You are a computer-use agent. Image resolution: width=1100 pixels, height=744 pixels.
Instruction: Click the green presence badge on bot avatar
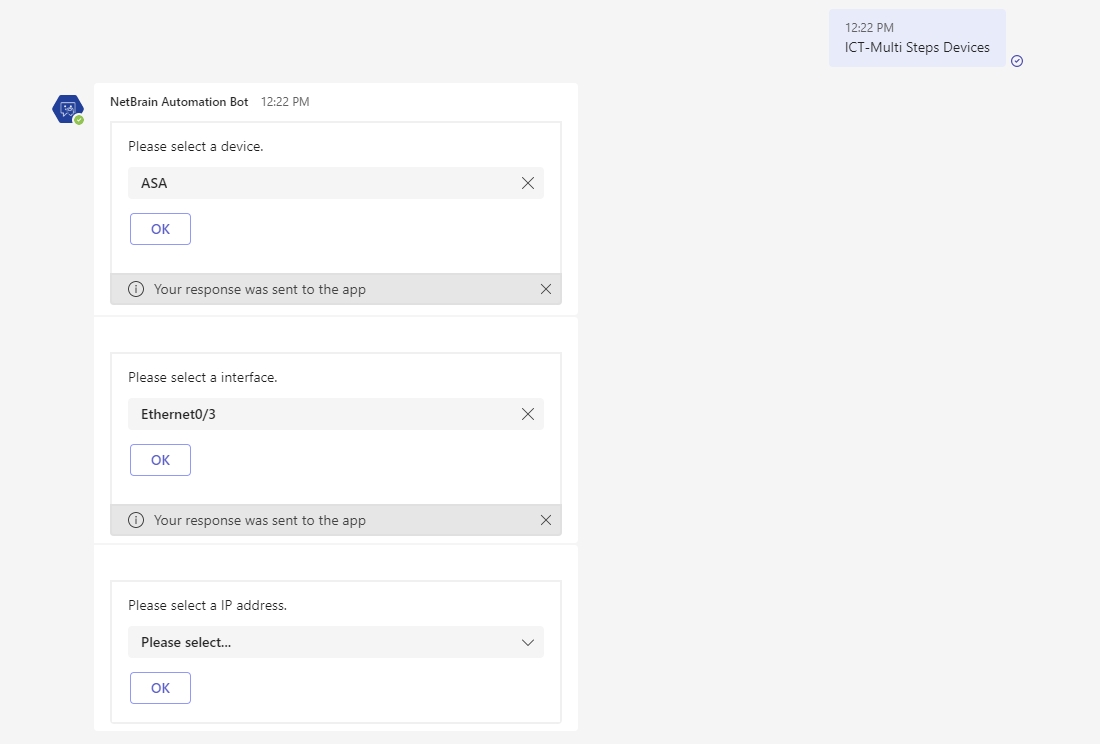(79, 120)
